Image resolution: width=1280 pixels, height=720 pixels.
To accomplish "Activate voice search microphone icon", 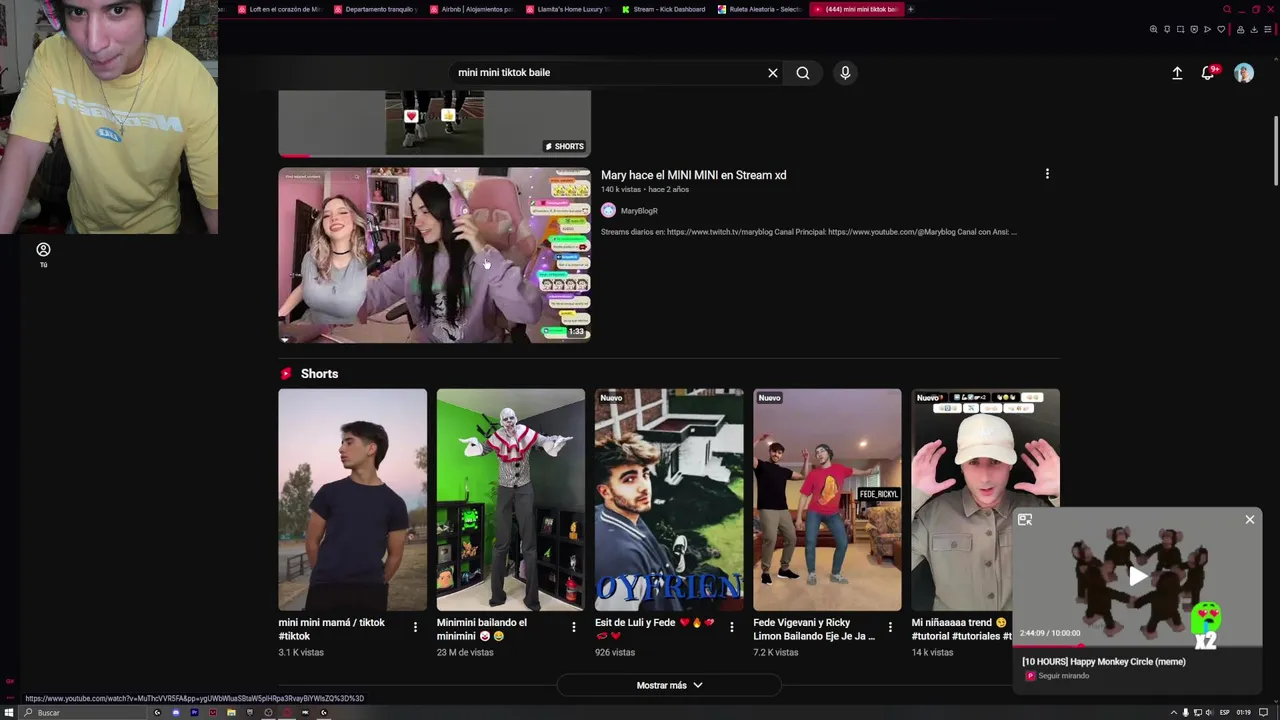I will coord(845,73).
